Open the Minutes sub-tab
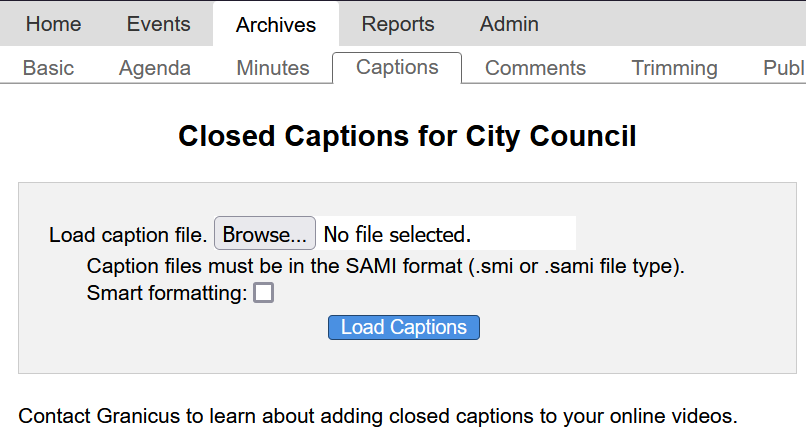The image size is (806, 442). pyautogui.click(x=273, y=68)
